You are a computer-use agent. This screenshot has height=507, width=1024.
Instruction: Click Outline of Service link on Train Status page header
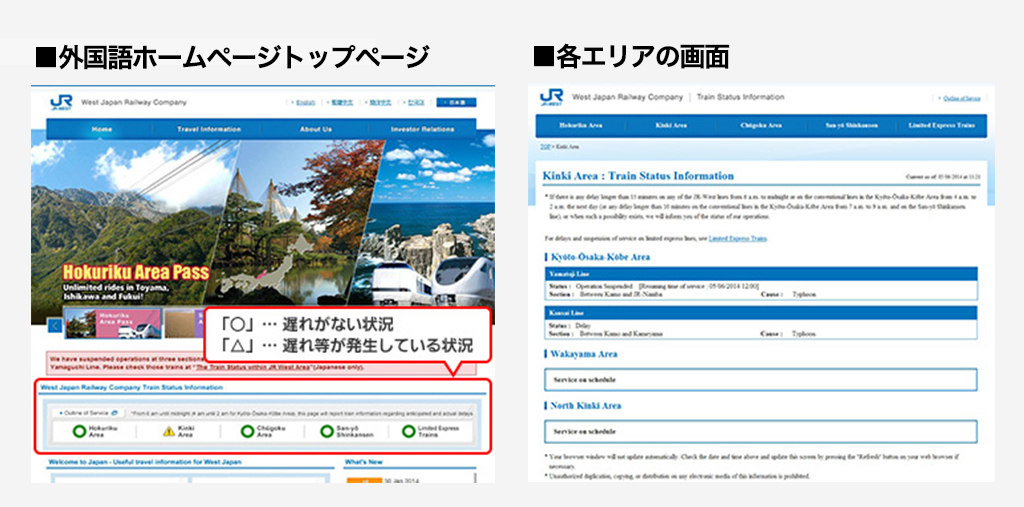[x=961, y=99]
